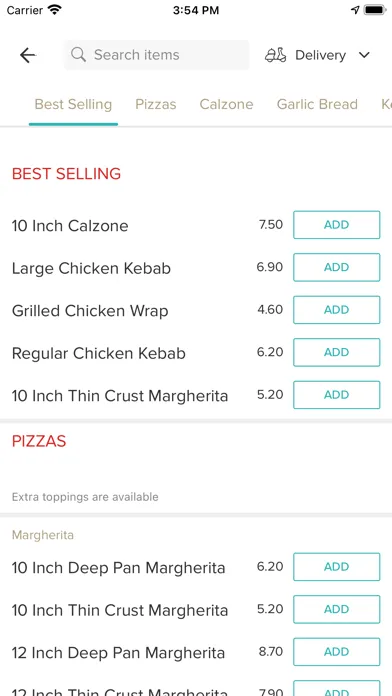Add Grilled Chicken Wrap to order
The width and height of the screenshot is (392, 696).
coord(337,310)
